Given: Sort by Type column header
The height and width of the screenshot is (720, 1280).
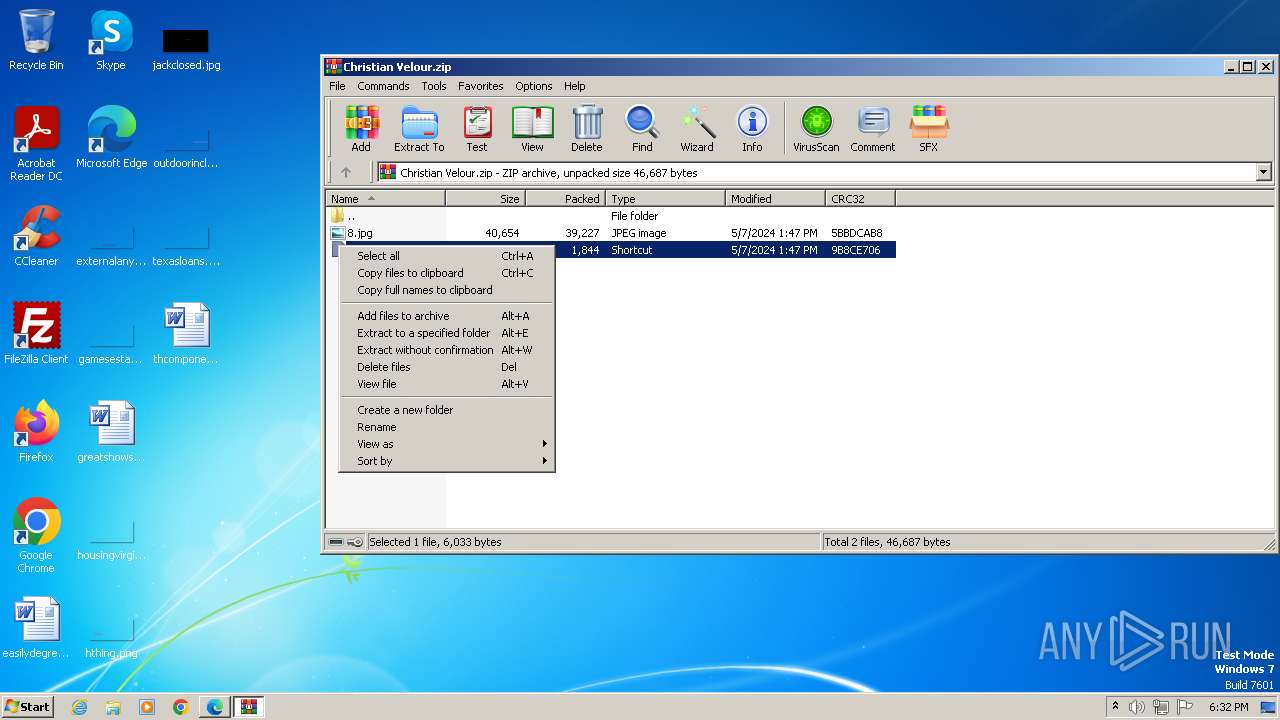Looking at the screenshot, I should 665,199.
